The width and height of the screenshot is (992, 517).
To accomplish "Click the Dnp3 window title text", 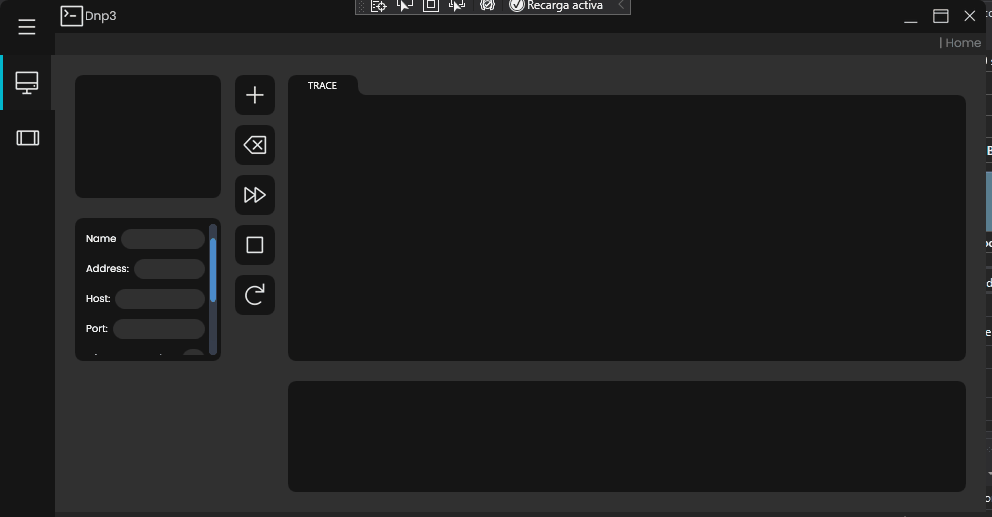I will click(101, 16).
